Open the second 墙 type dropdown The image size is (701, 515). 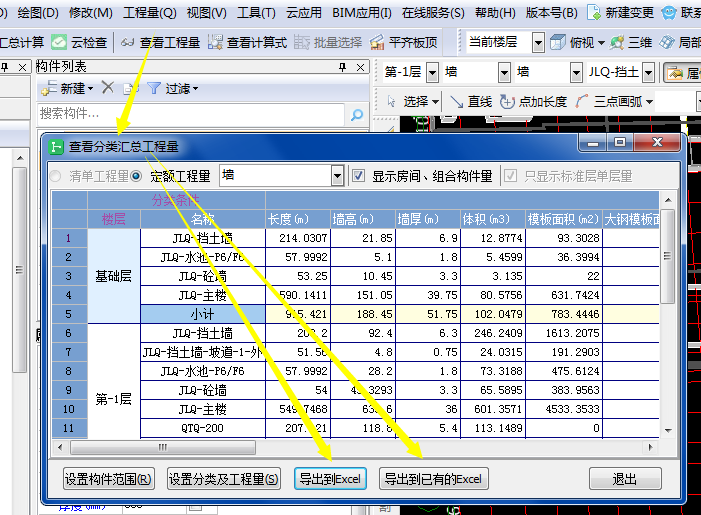point(576,72)
